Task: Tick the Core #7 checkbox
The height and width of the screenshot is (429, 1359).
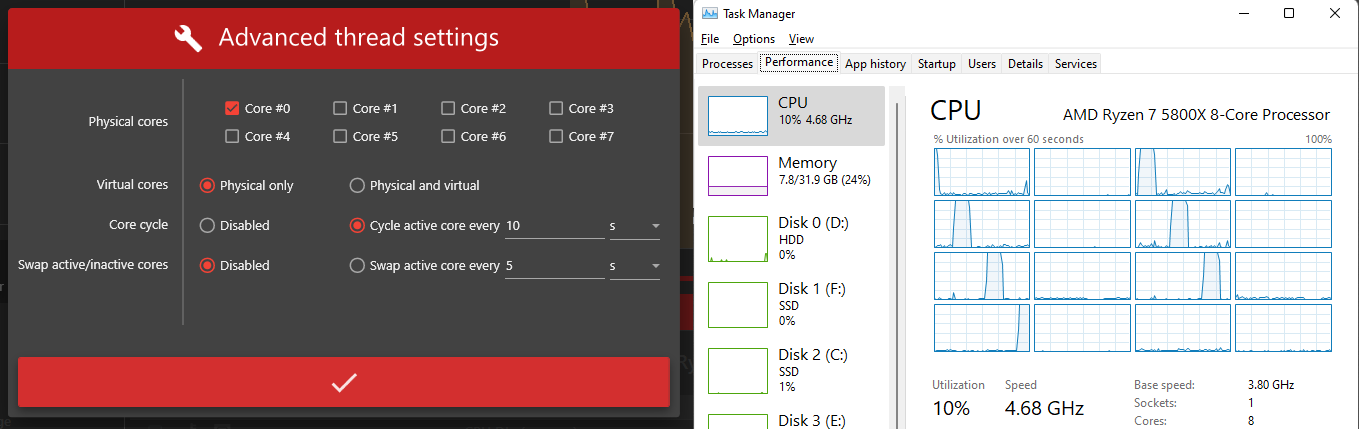Action: (556, 136)
